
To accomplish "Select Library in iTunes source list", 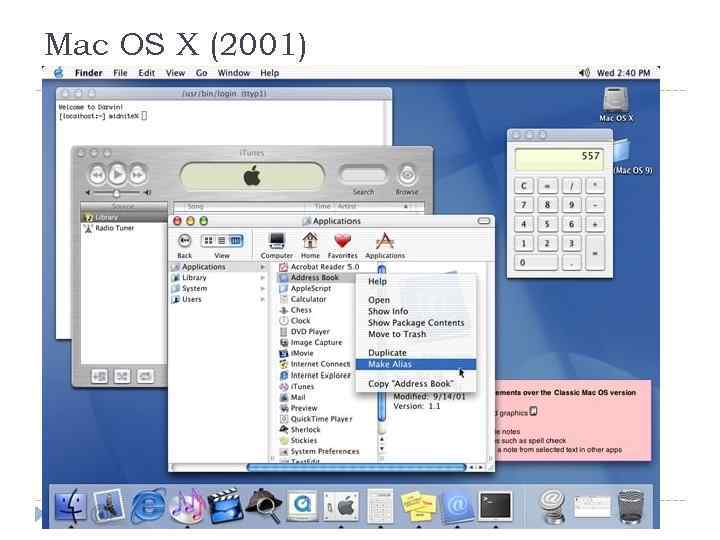I will tap(124, 217).
